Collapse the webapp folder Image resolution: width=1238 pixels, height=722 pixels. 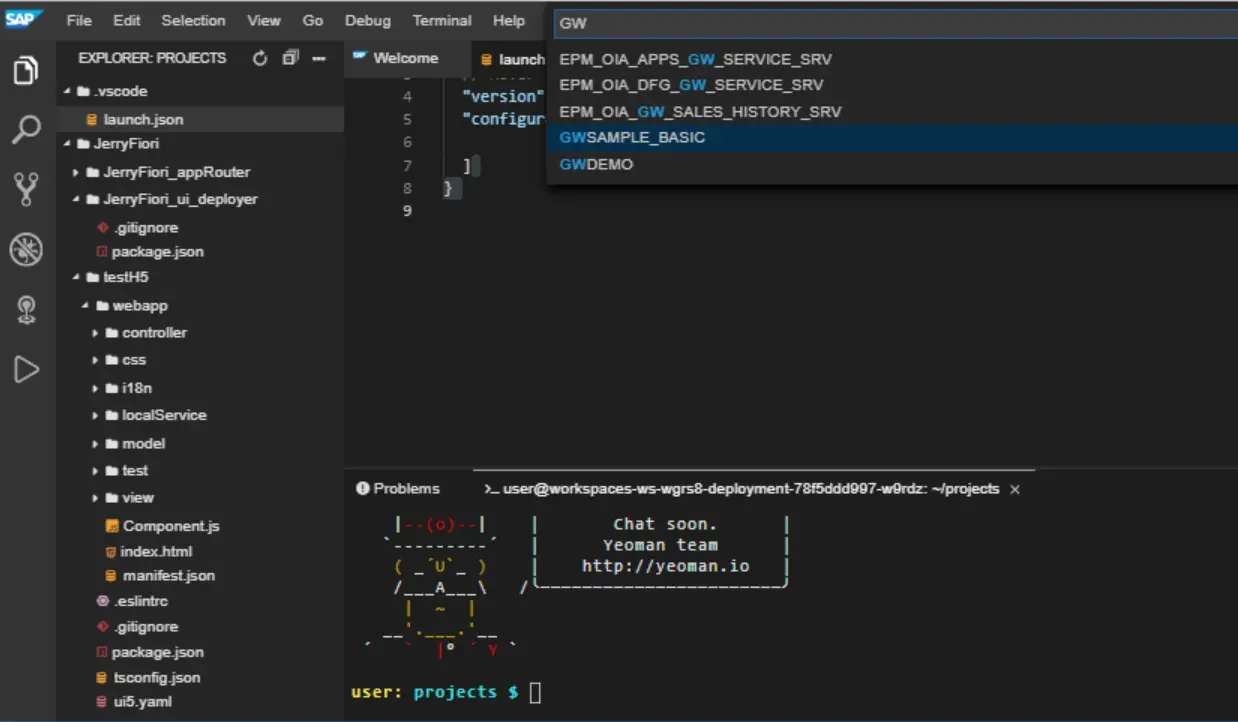point(139,305)
